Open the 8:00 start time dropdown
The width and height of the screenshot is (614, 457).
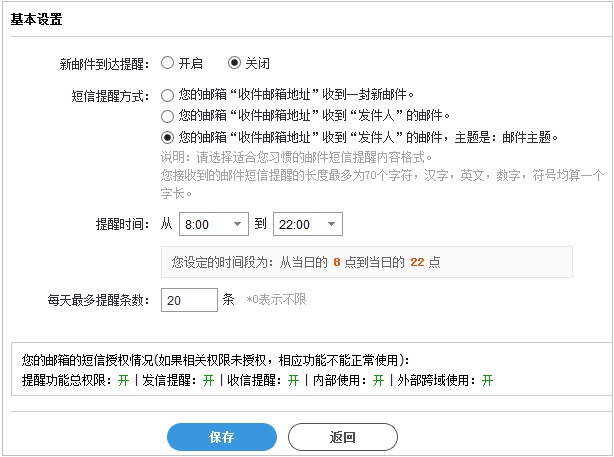pyautogui.click(x=214, y=224)
